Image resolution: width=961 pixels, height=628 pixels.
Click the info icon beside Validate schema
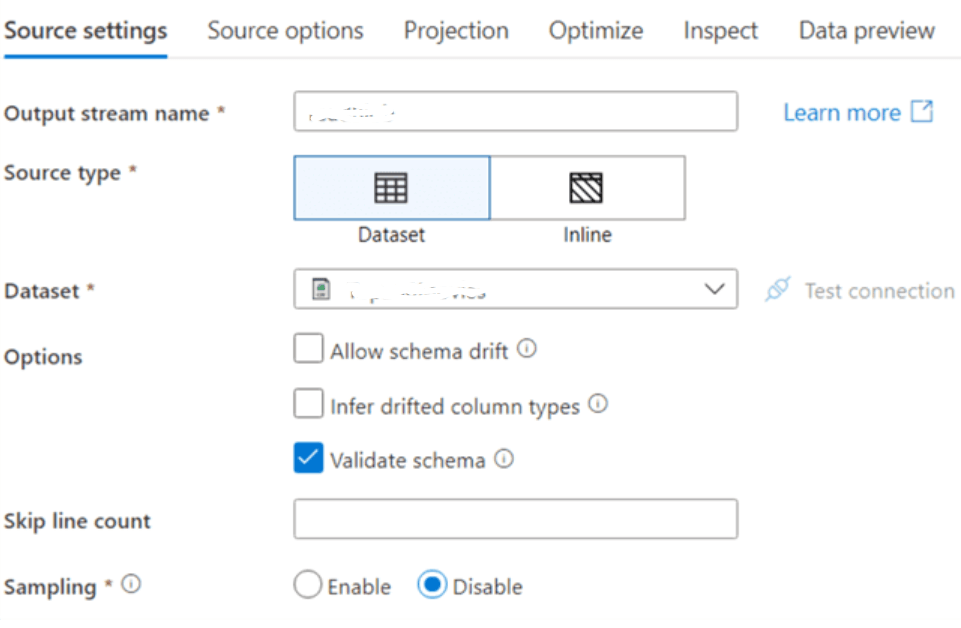505,458
